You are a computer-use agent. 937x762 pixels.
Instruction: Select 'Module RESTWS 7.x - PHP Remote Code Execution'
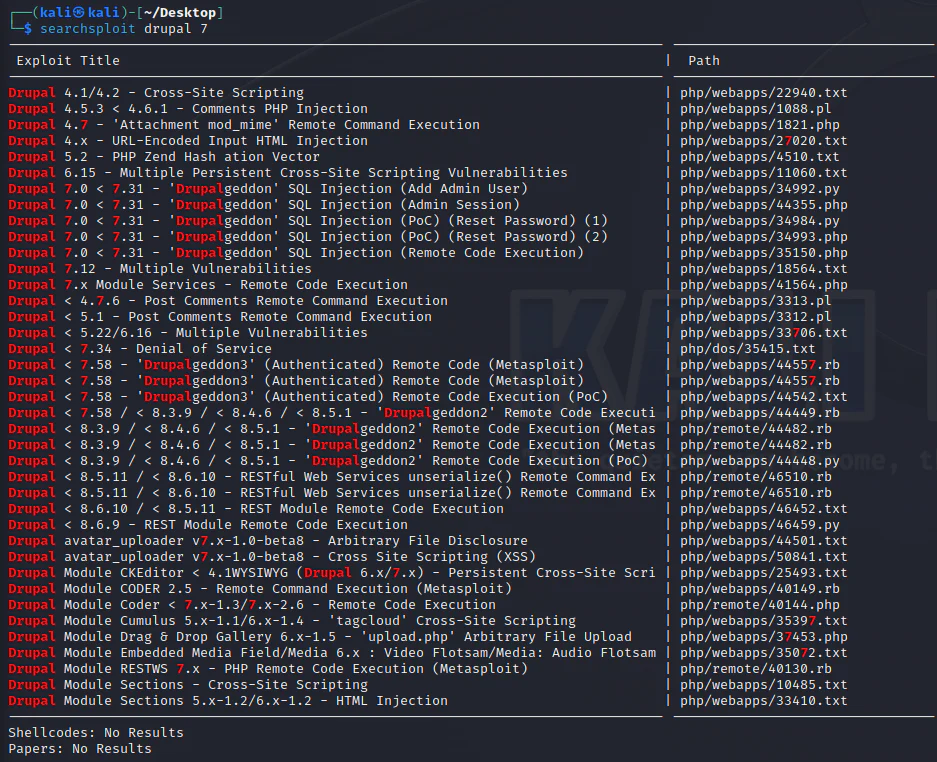268,669
